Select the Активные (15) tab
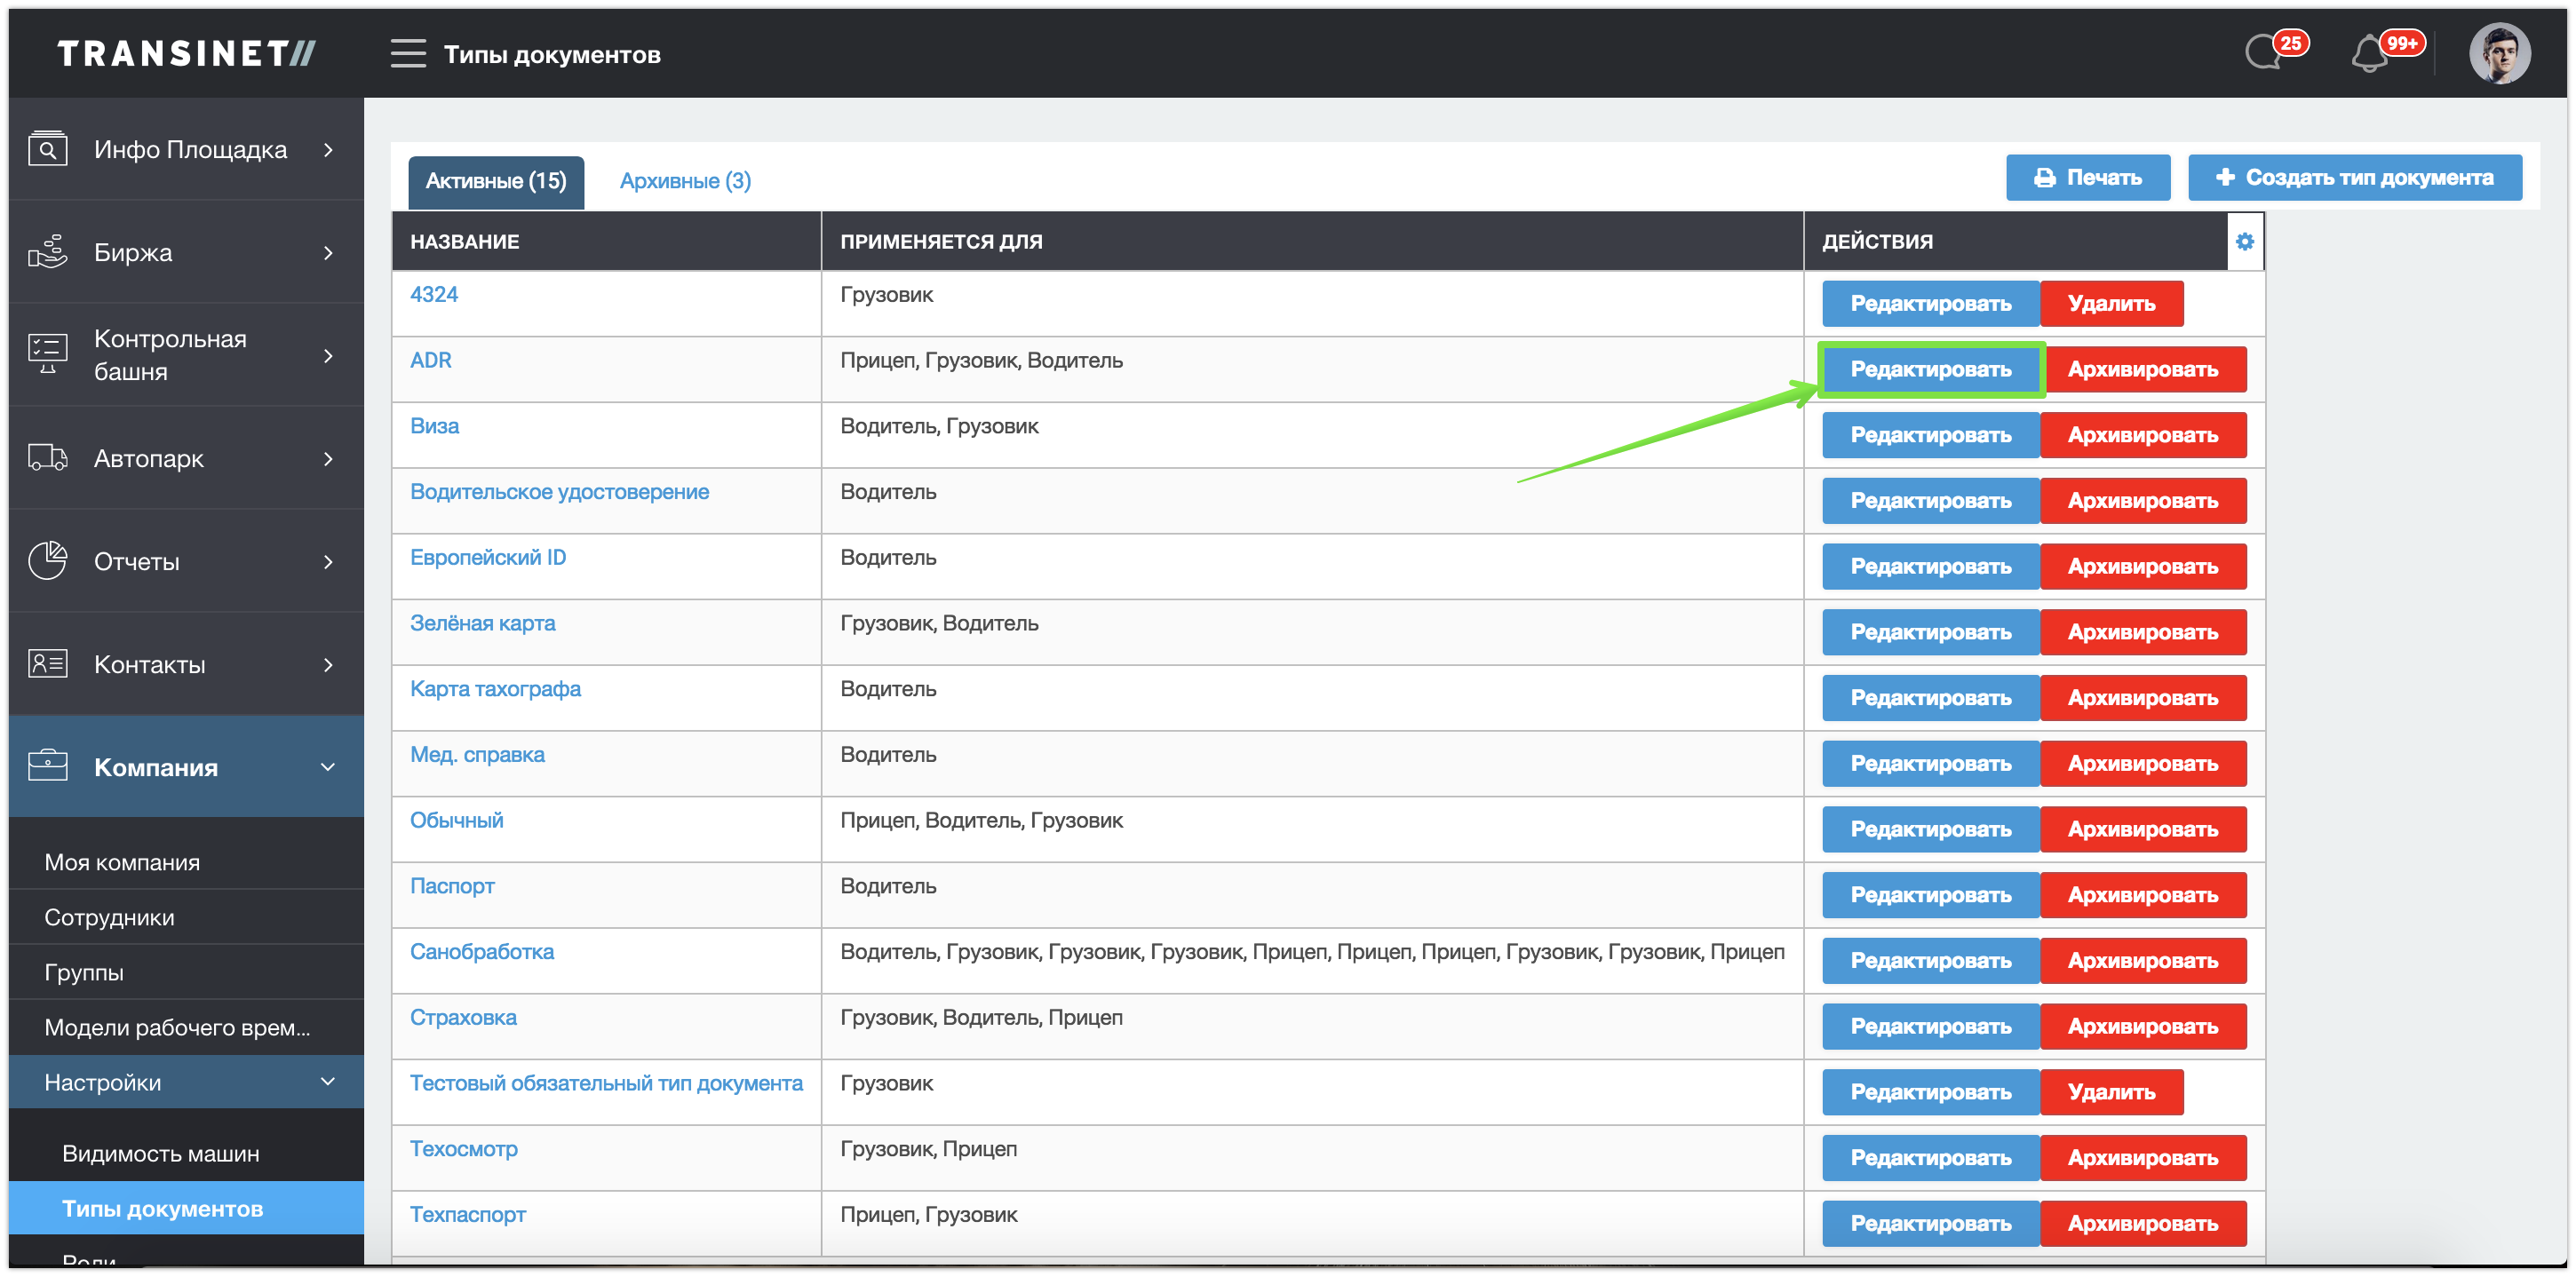The height and width of the screenshot is (1277, 2576). (496, 181)
